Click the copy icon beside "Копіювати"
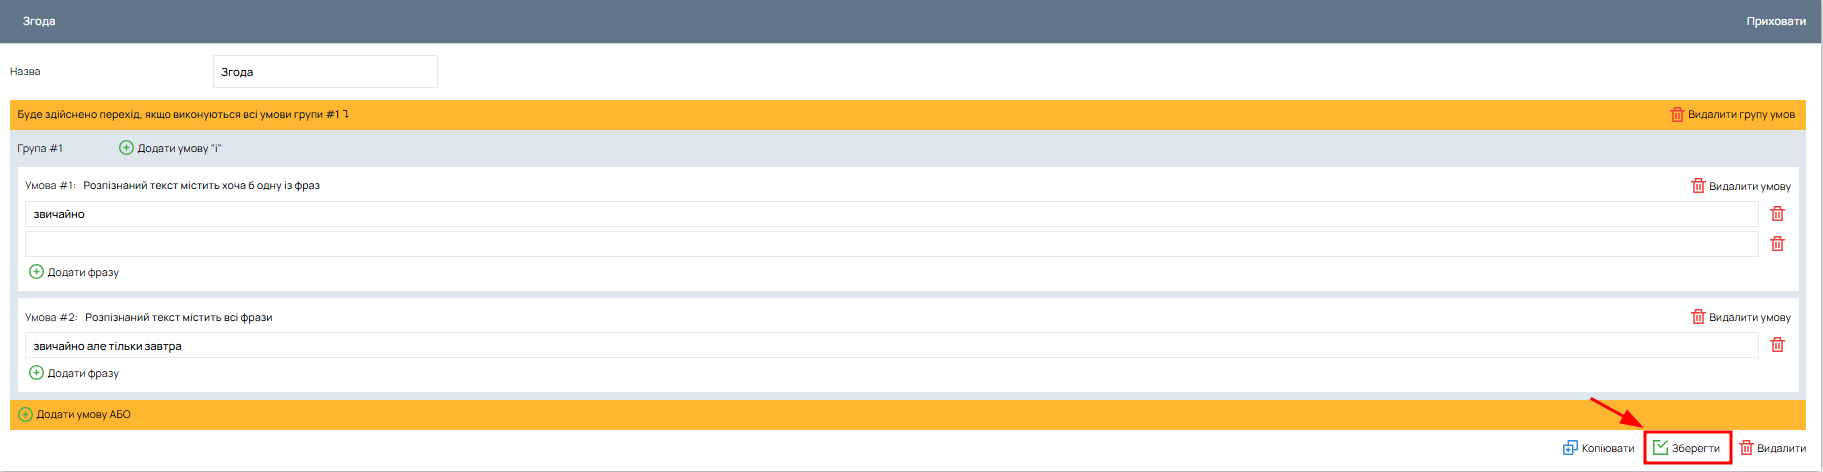This screenshot has height=472, width=1823. pos(1570,448)
